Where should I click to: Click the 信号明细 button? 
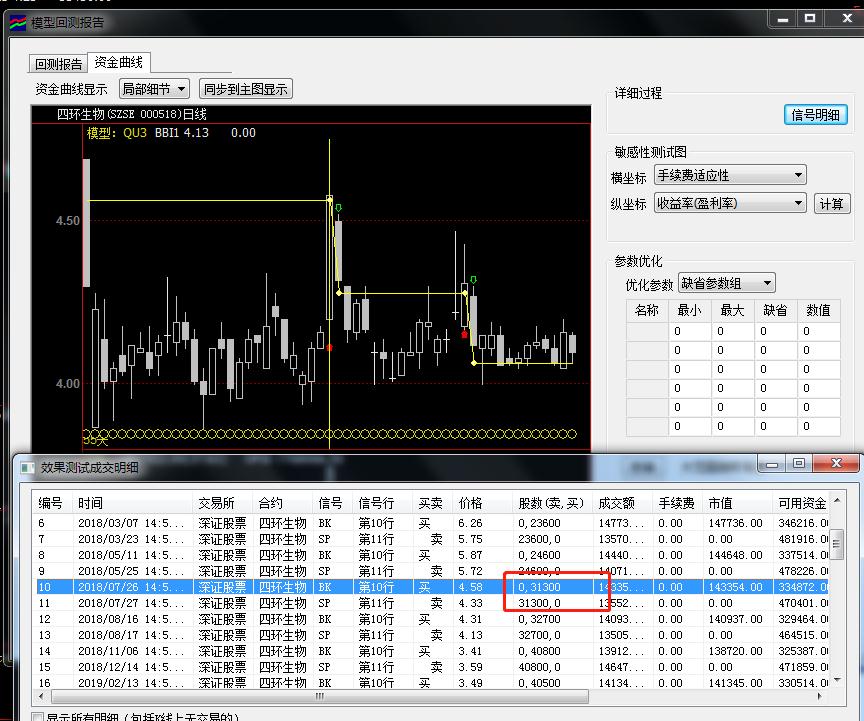click(816, 115)
